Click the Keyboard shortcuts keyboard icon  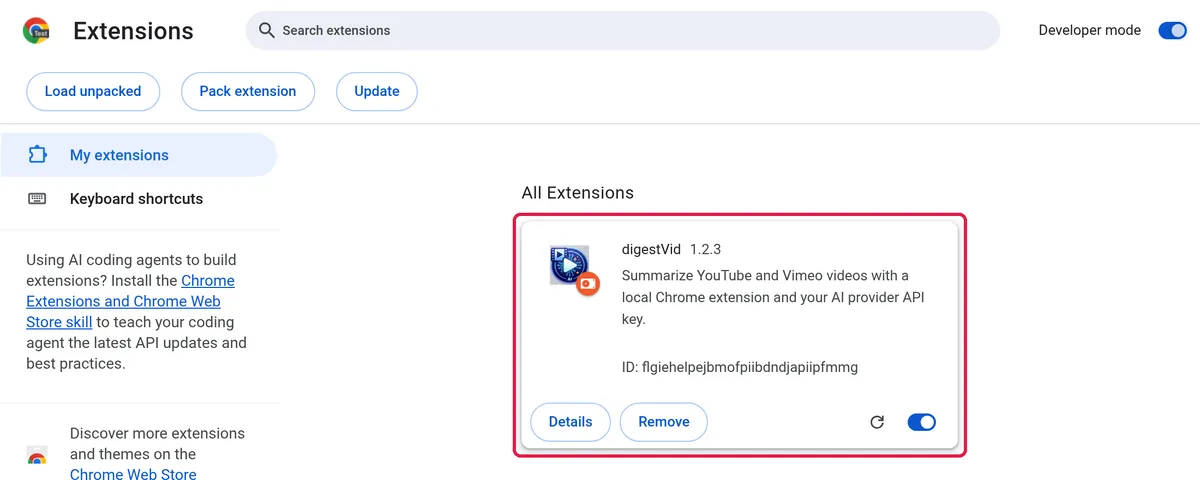(38, 199)
